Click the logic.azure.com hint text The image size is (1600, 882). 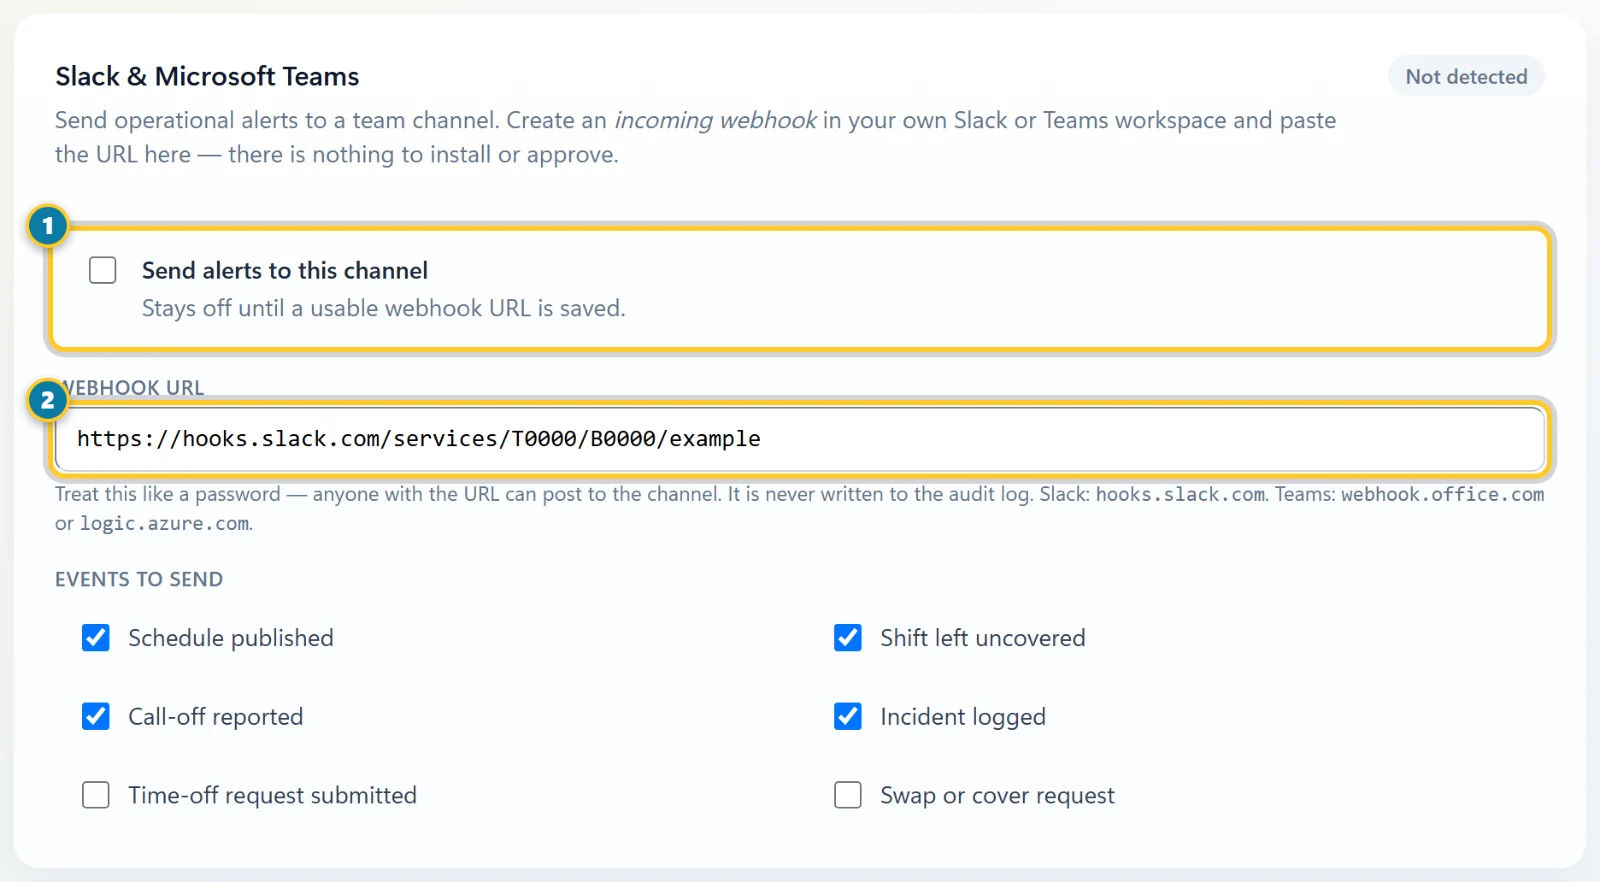(164, 523)
